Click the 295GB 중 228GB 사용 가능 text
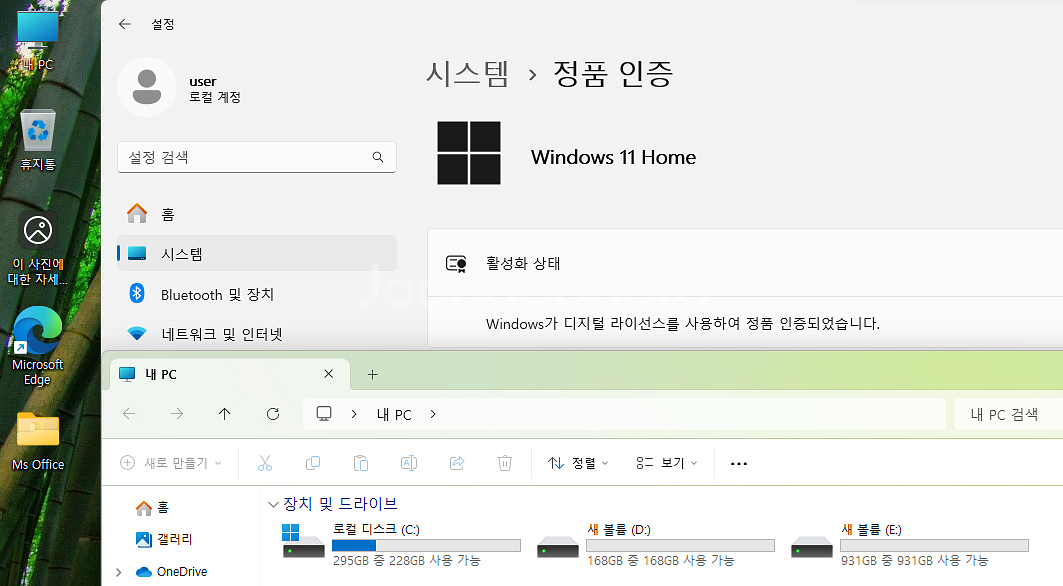1063x586 pixels. point(407,561)
